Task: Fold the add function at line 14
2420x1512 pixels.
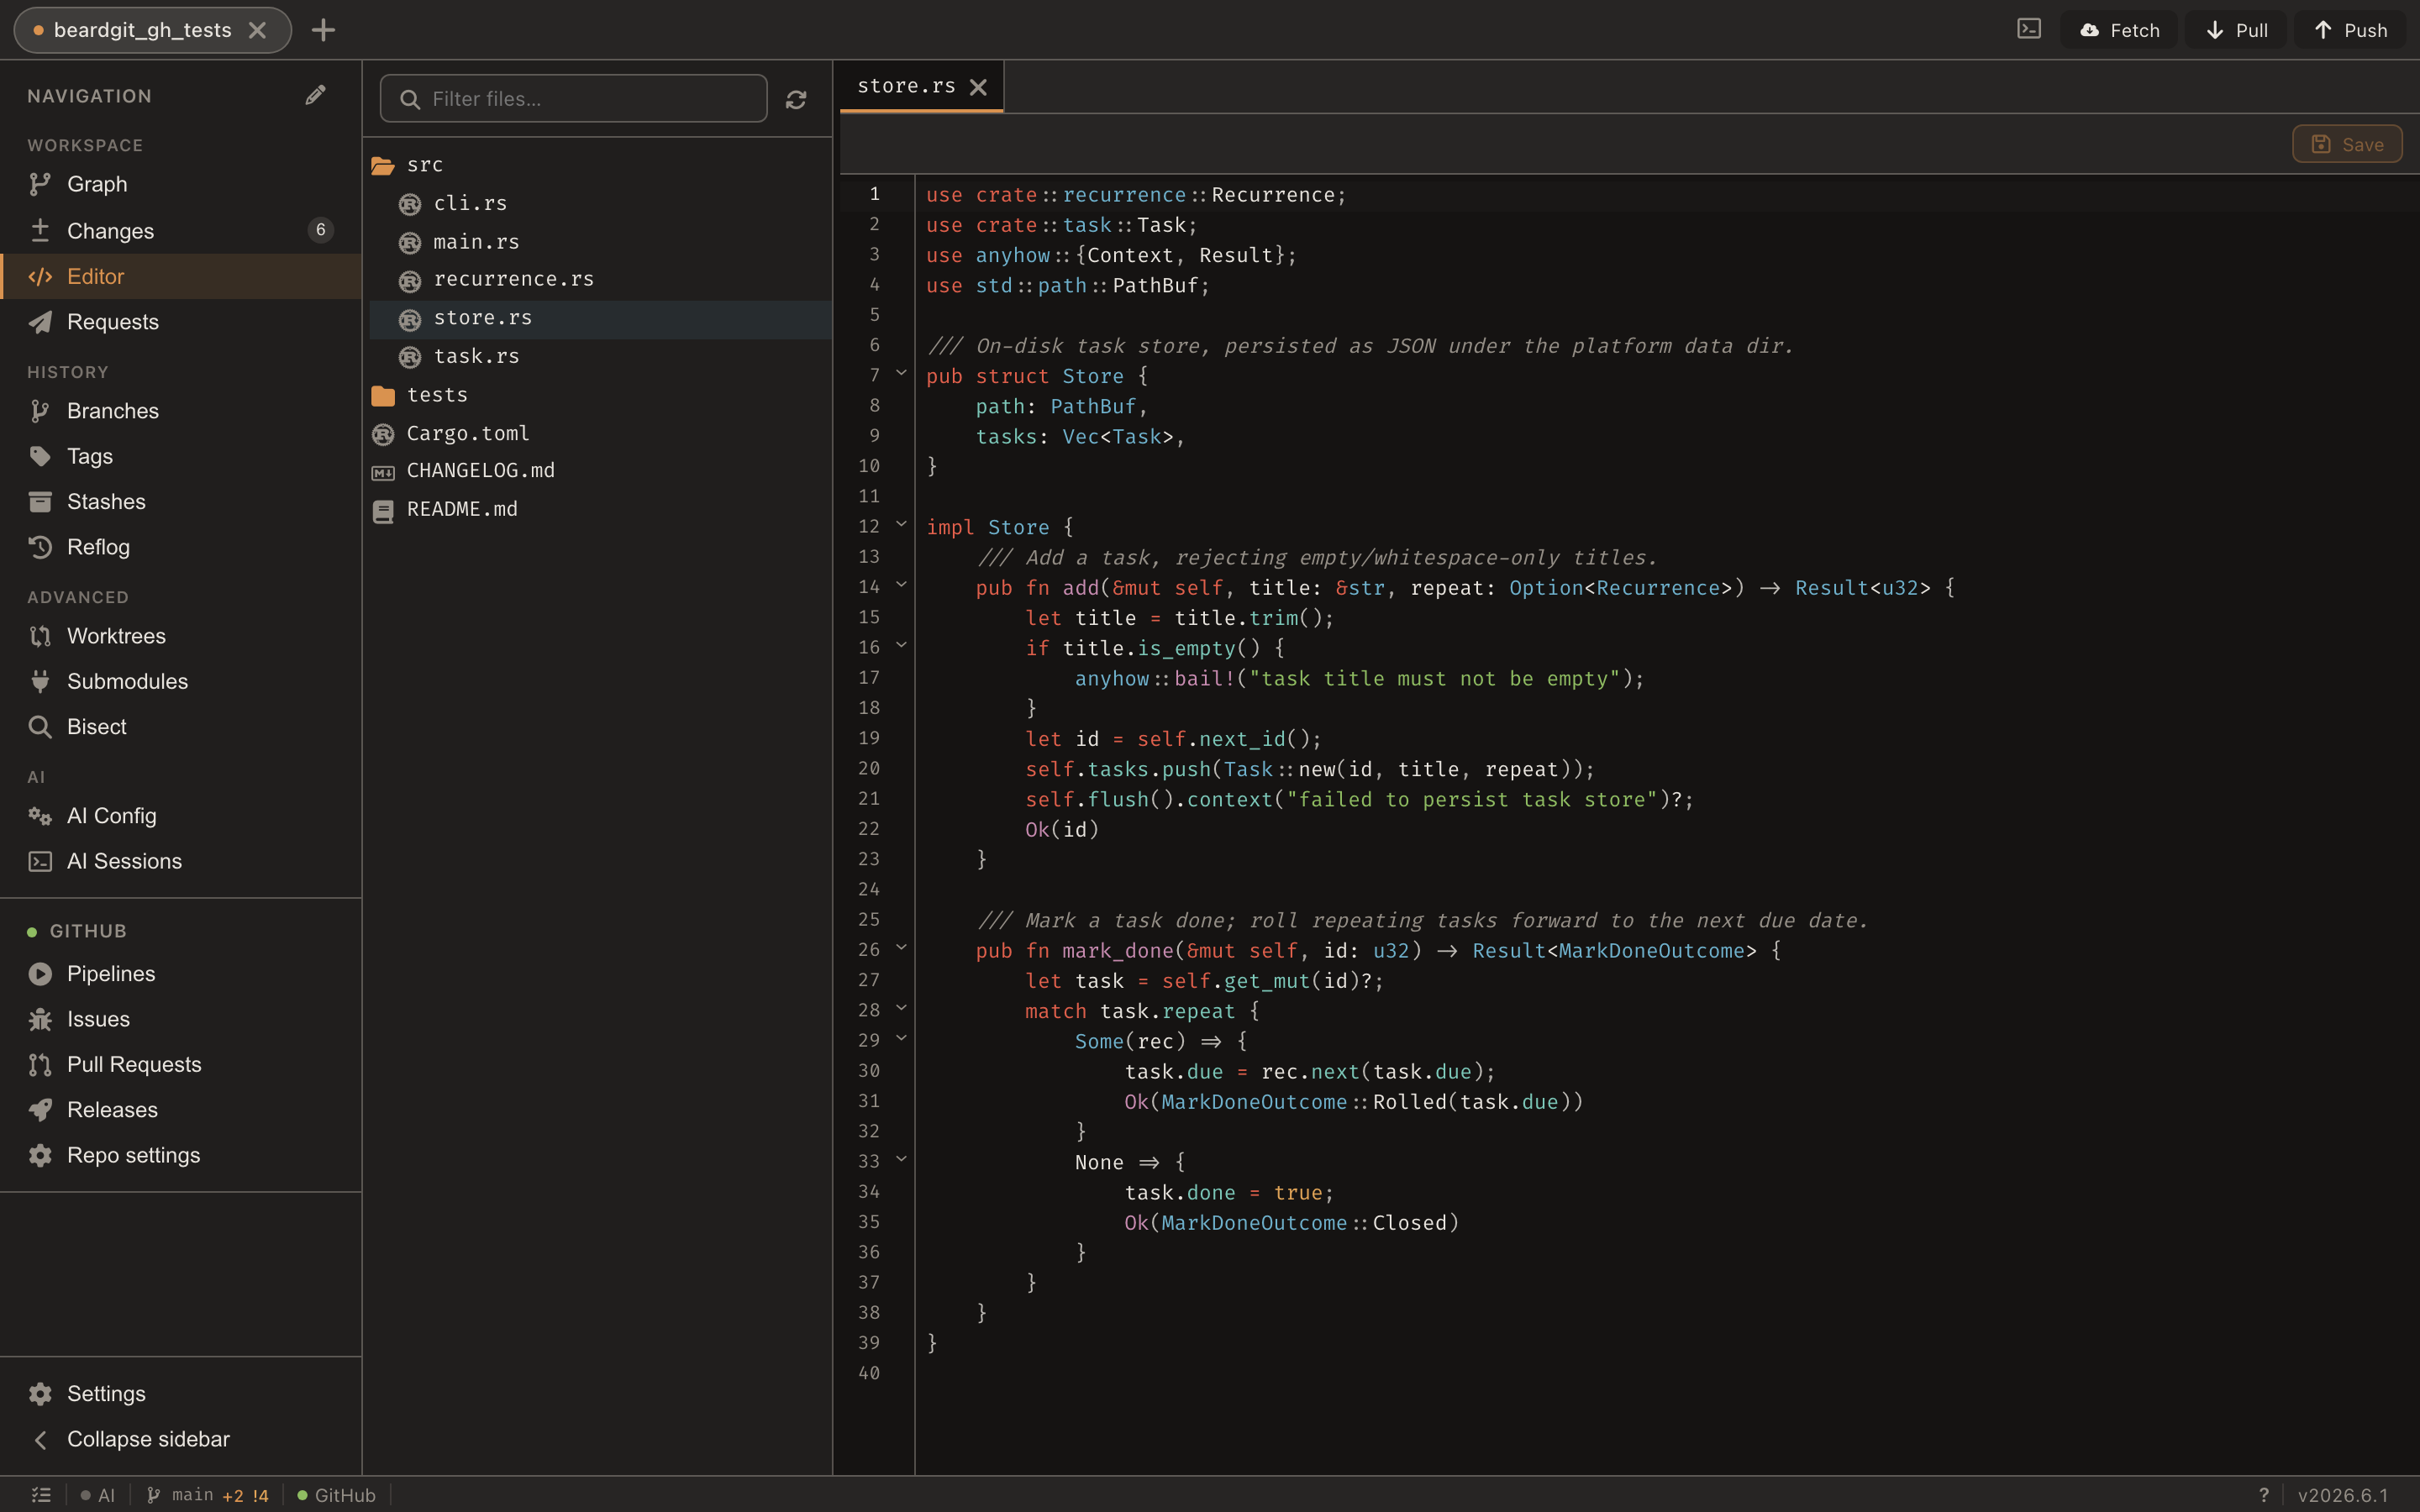Action: click(x=901, y=585)
